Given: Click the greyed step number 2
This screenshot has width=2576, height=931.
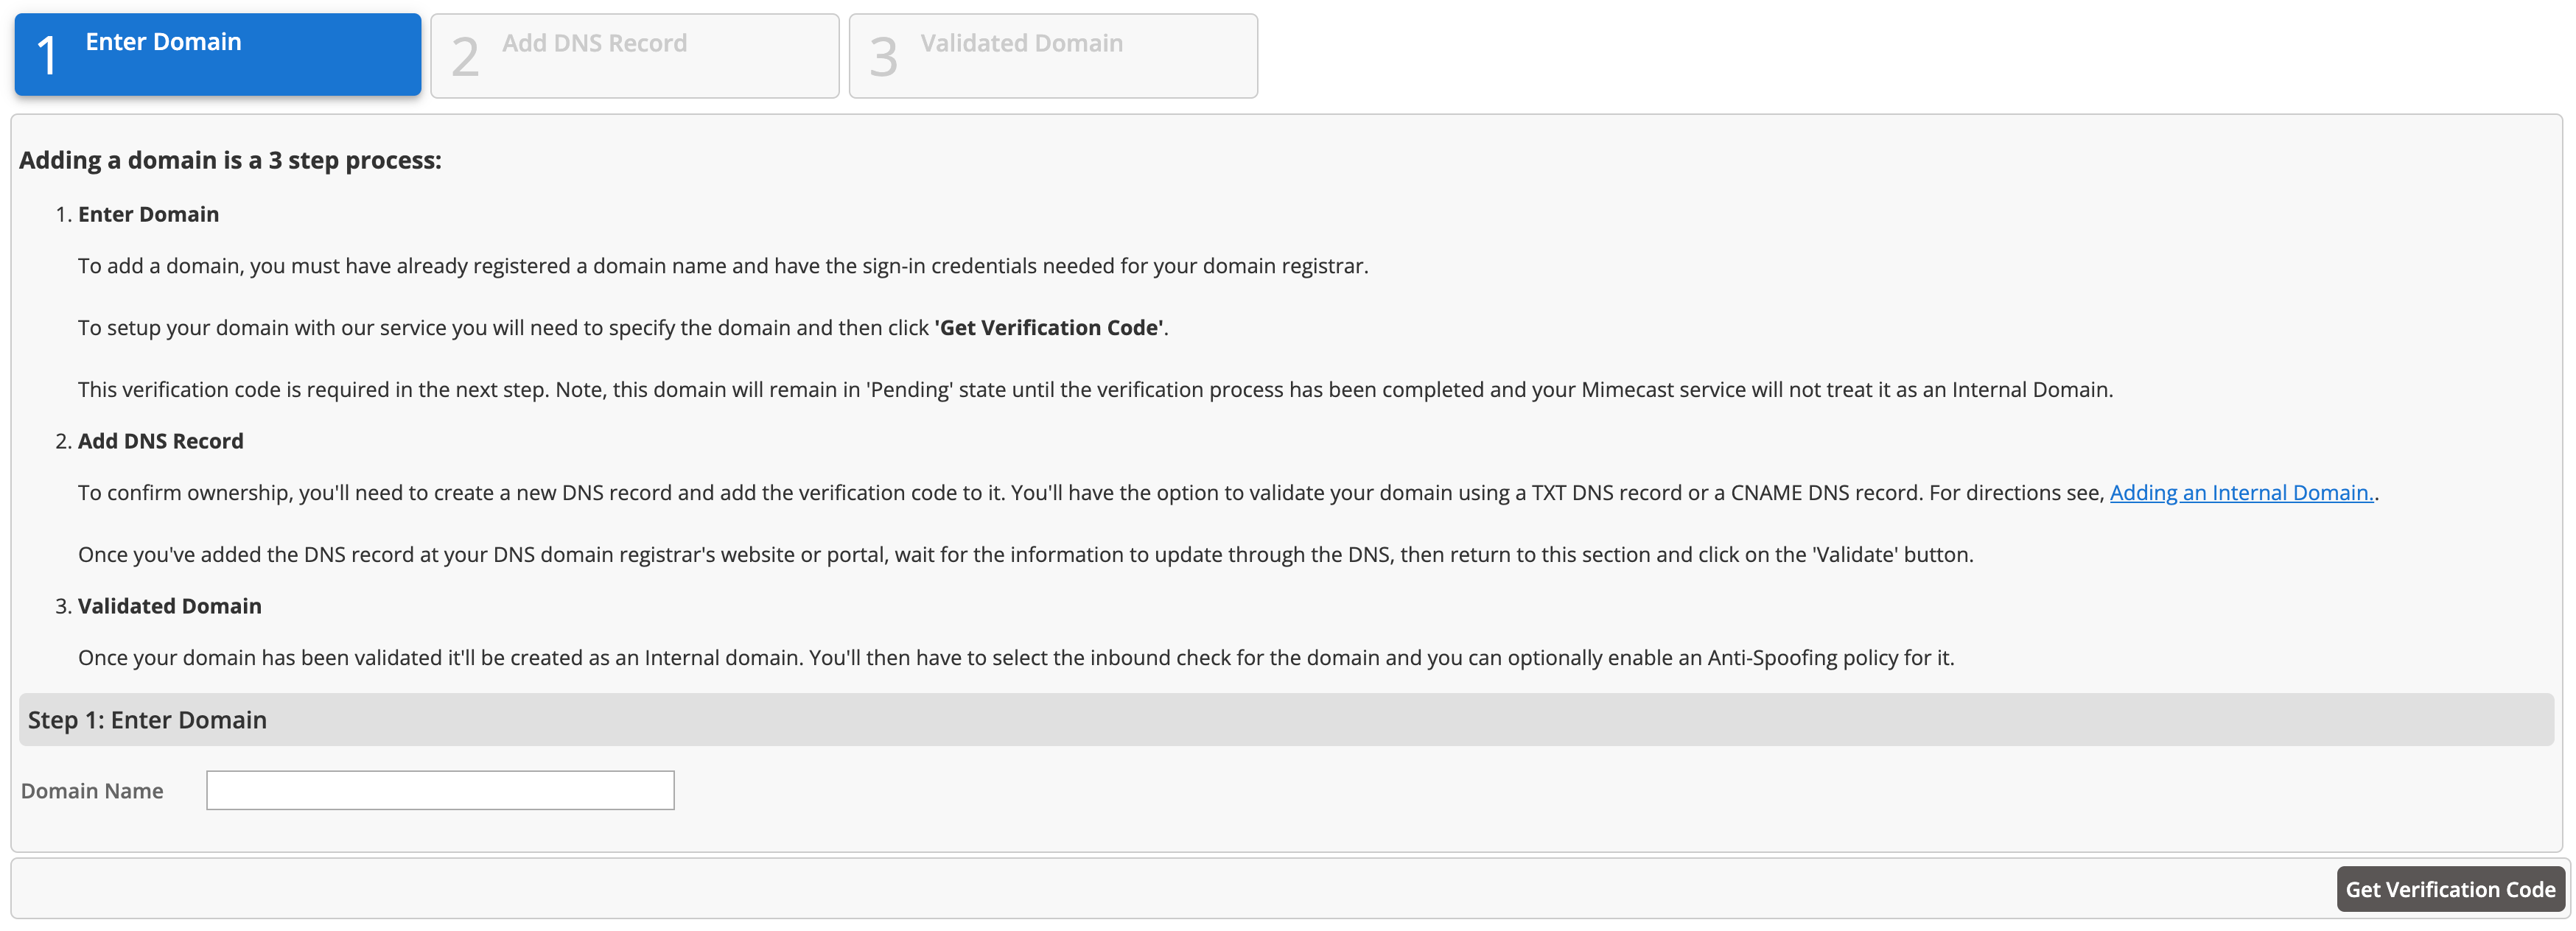Looking at the screenshot, I should coord(465,57).
